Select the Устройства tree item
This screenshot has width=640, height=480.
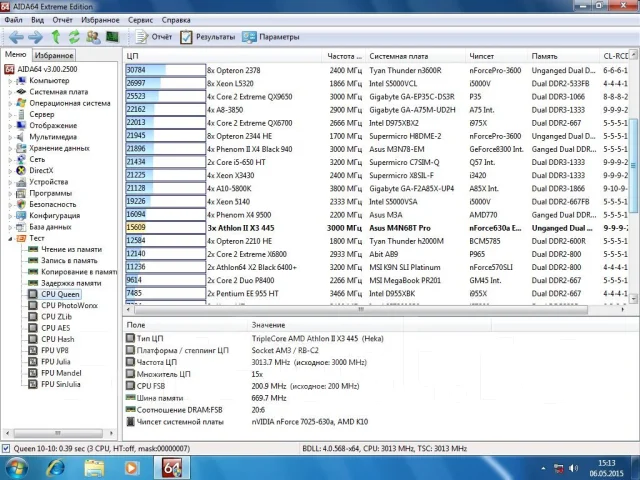49,182
